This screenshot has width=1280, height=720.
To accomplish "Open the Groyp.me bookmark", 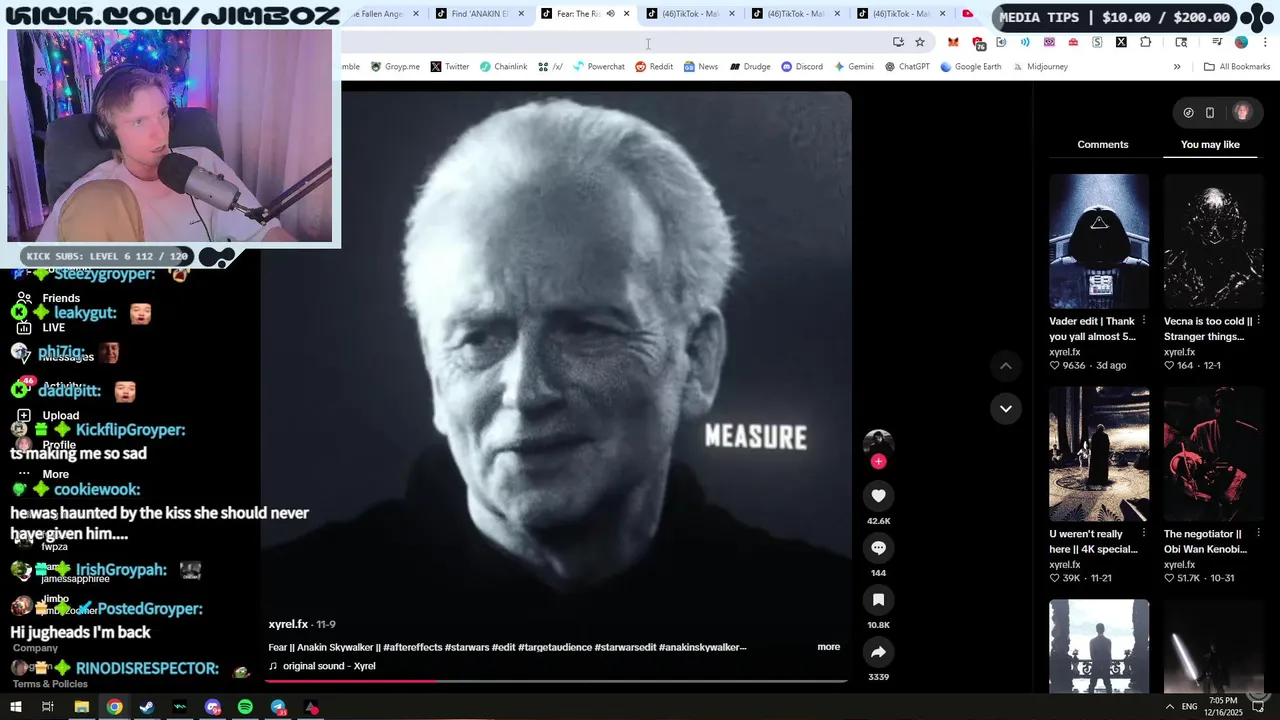I will pyautogui.click(x=395, y=67).
